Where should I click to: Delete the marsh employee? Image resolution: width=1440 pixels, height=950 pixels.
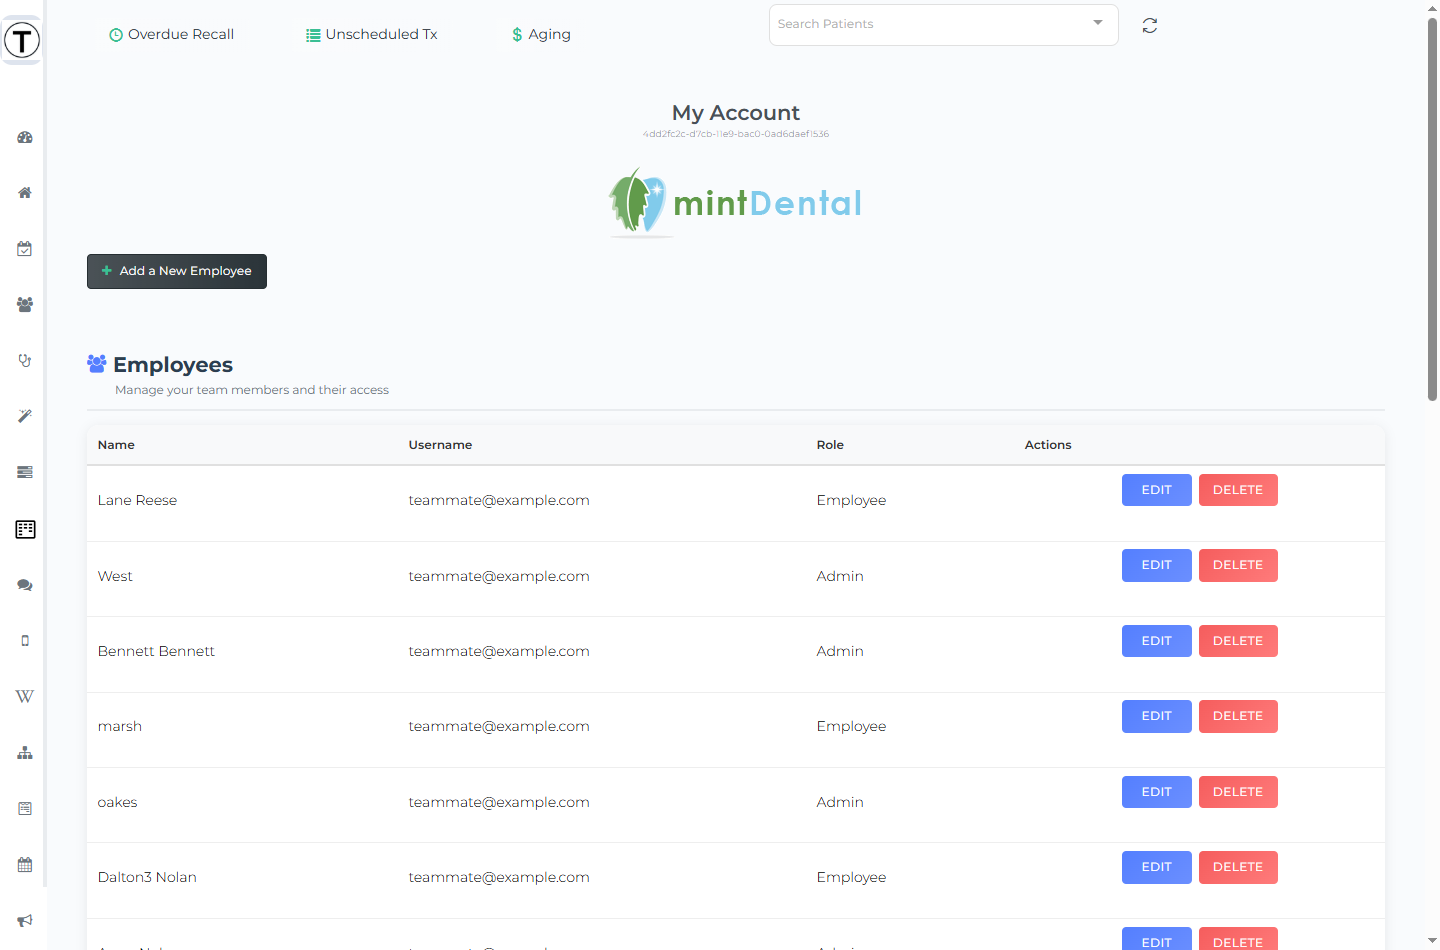coord(1238,716)
